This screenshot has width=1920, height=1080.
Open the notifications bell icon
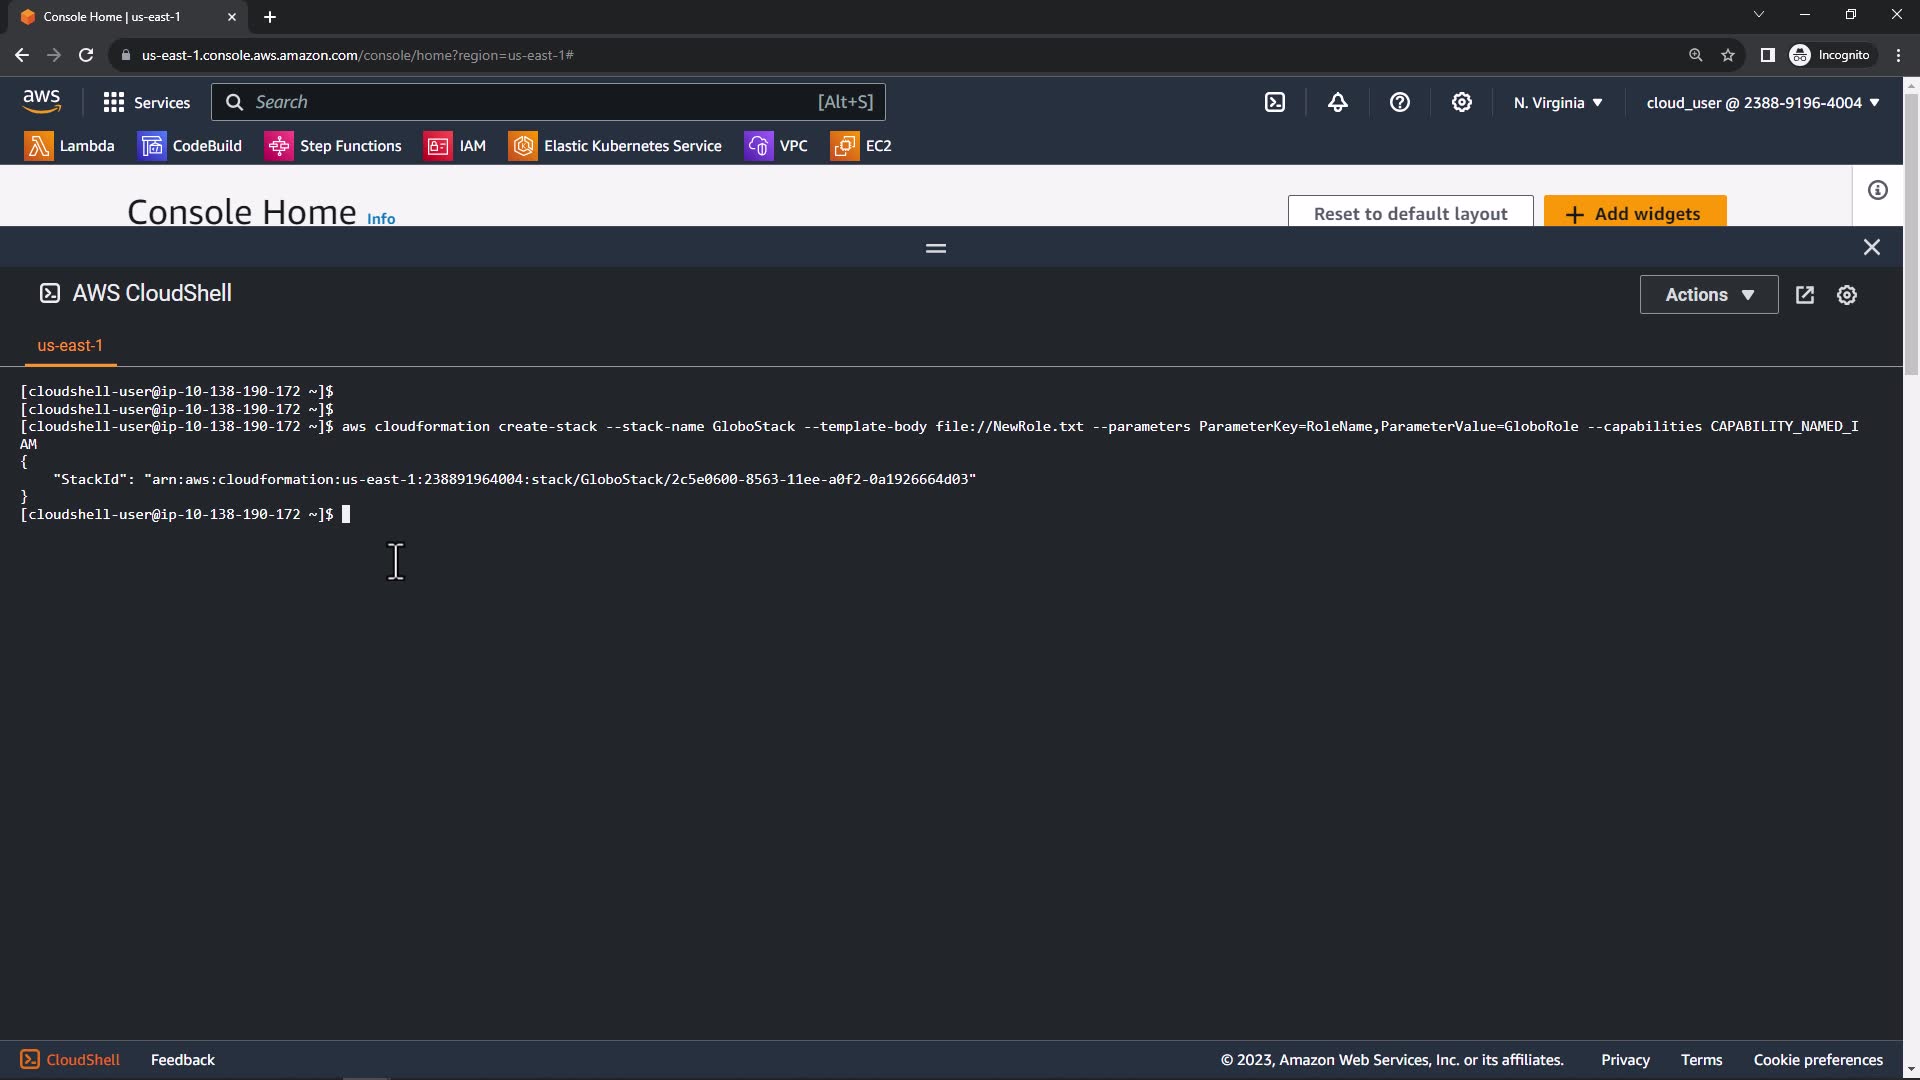[x=1337, y=102]
